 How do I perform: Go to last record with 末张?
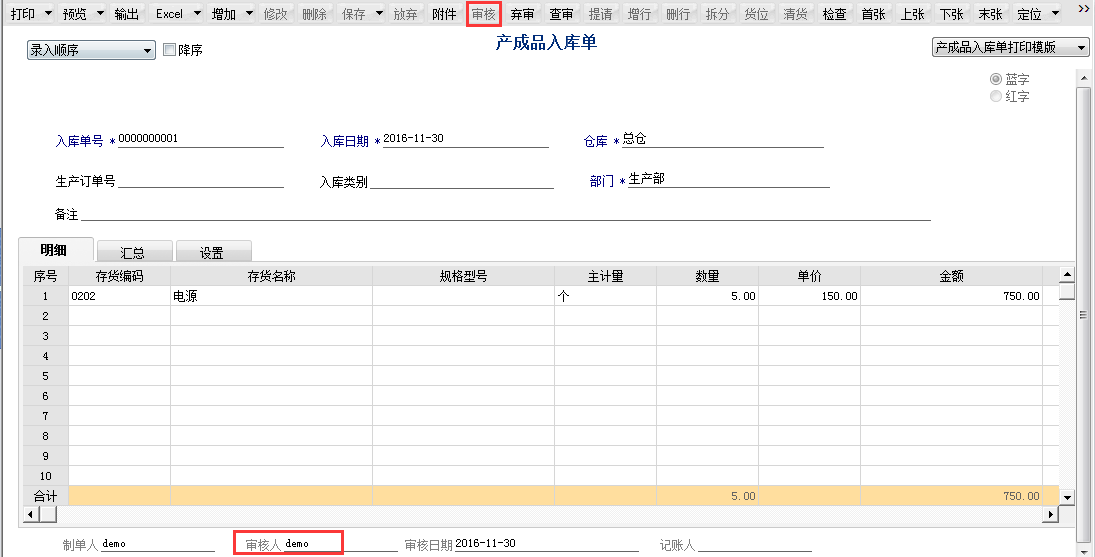tap(990, 14)
